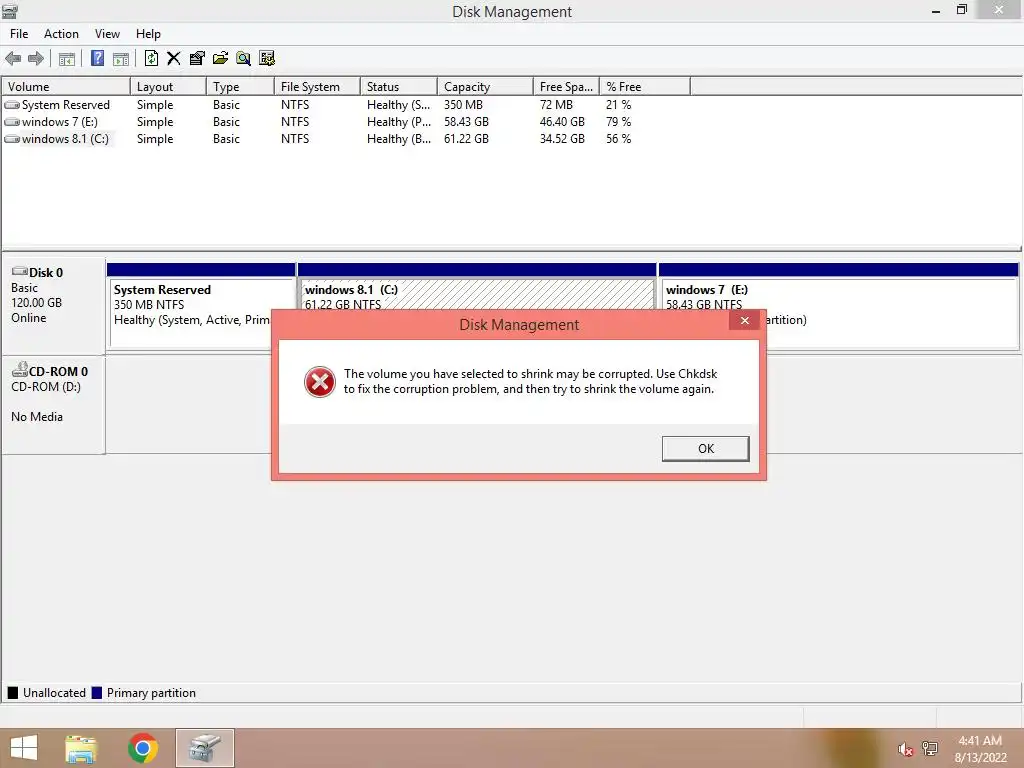Click the red error icon in the dialog

320,382
